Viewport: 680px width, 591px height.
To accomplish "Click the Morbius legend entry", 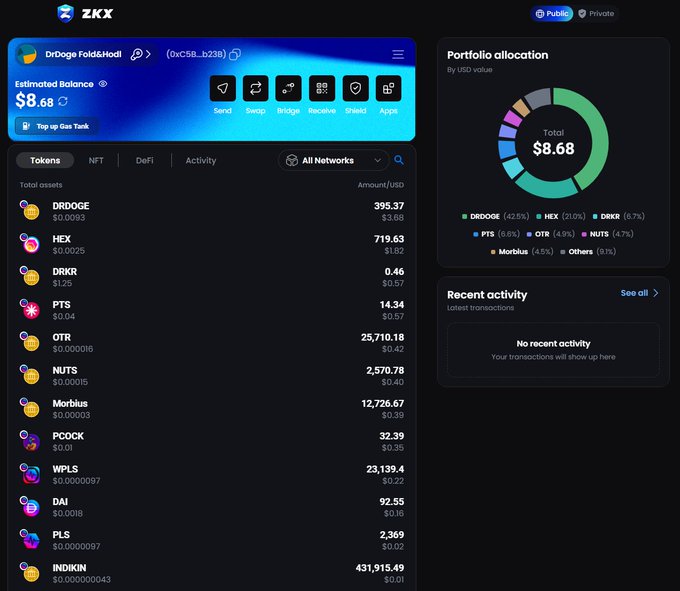I will coord(522,251).
